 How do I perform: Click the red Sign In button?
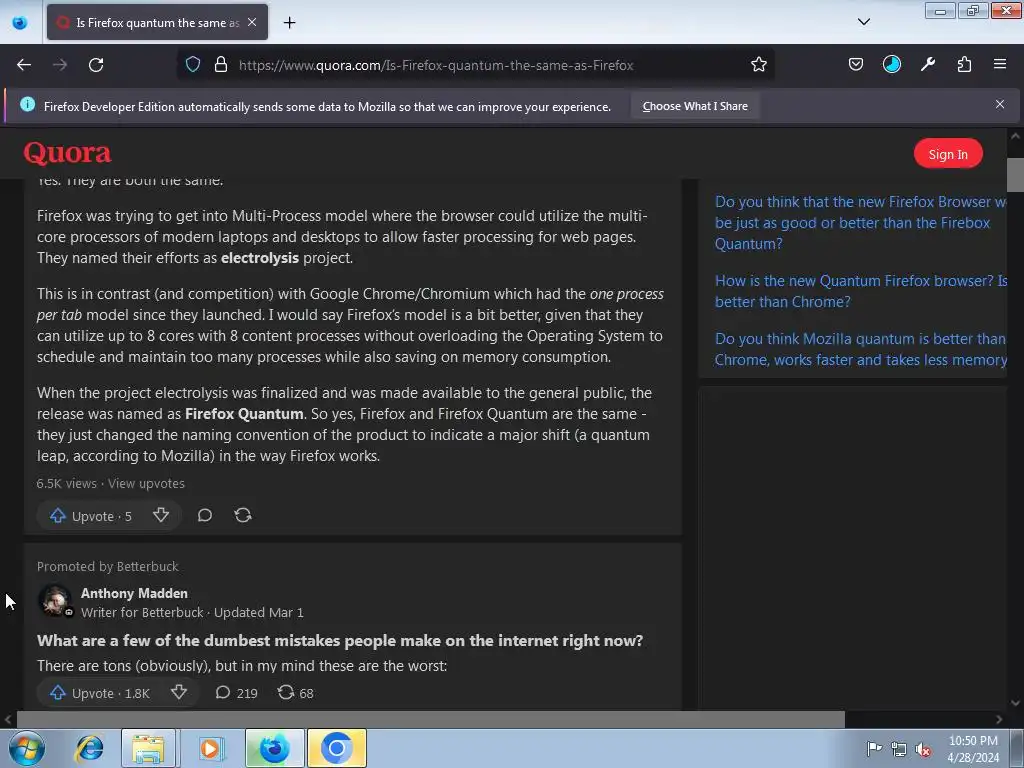click(x=948, y=154)
